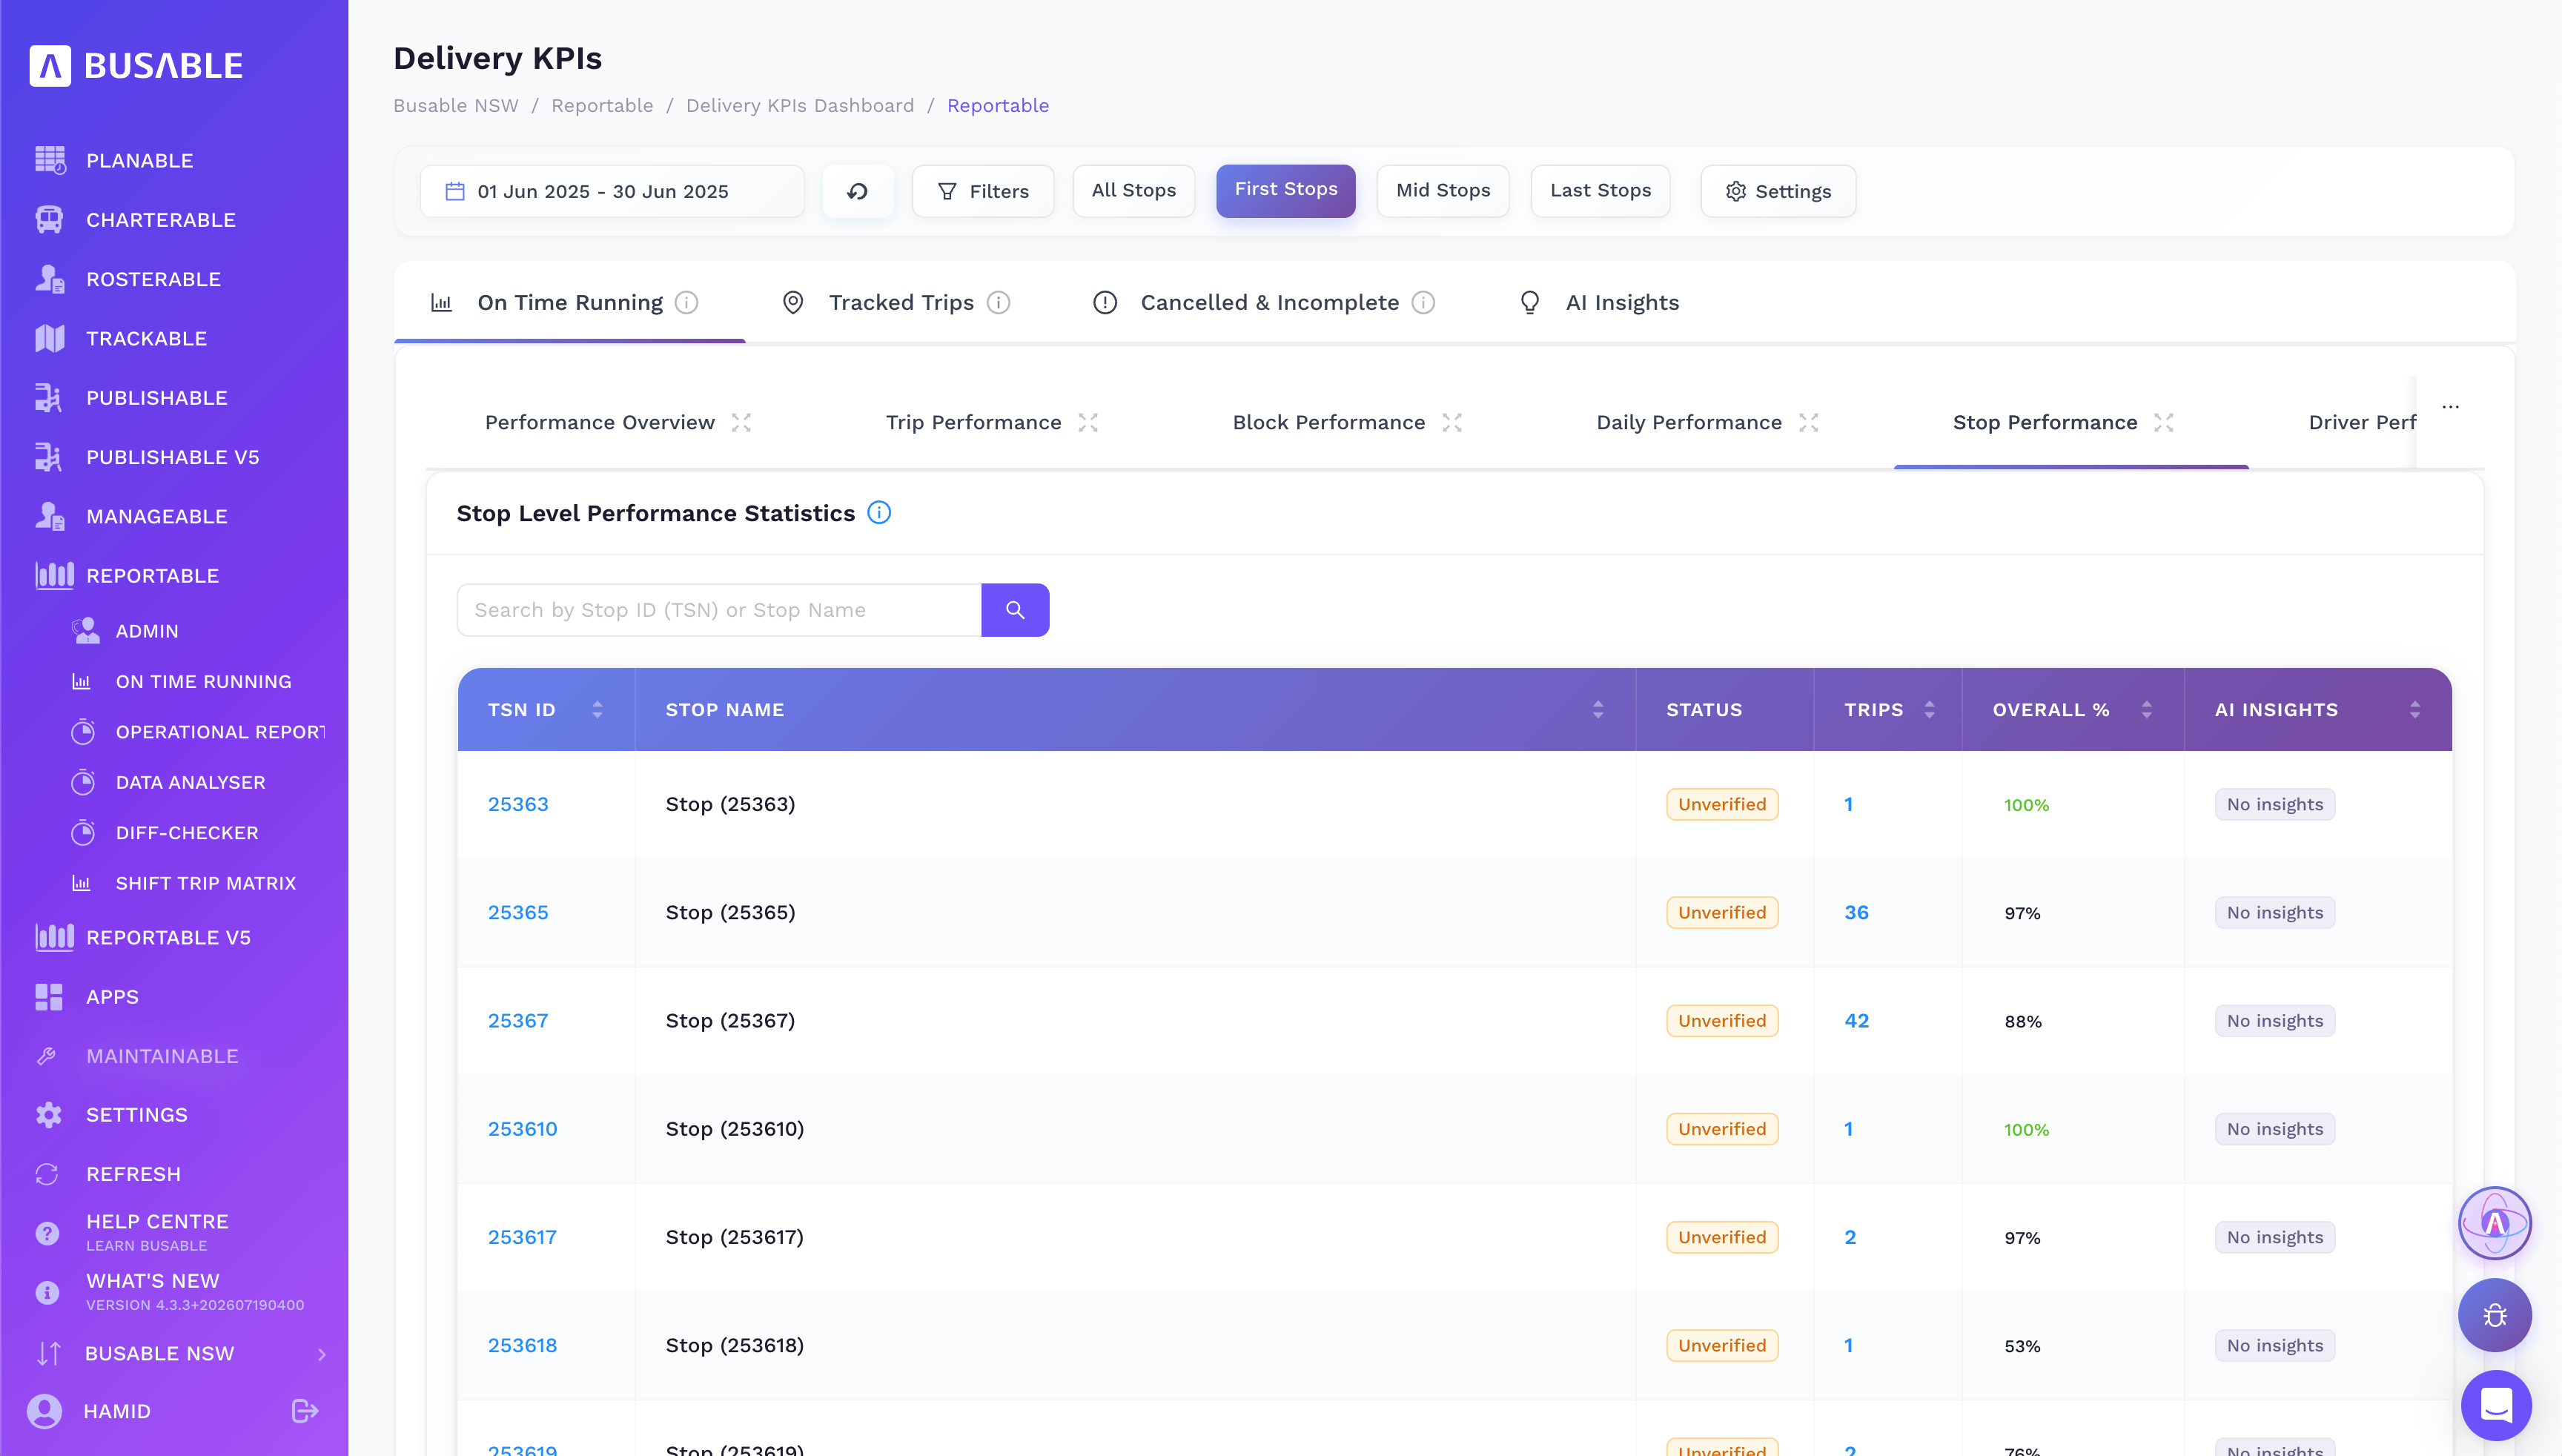Click the bug report floating button
Screen dimensions: 2562x1456
(x=2495, y=1315)
